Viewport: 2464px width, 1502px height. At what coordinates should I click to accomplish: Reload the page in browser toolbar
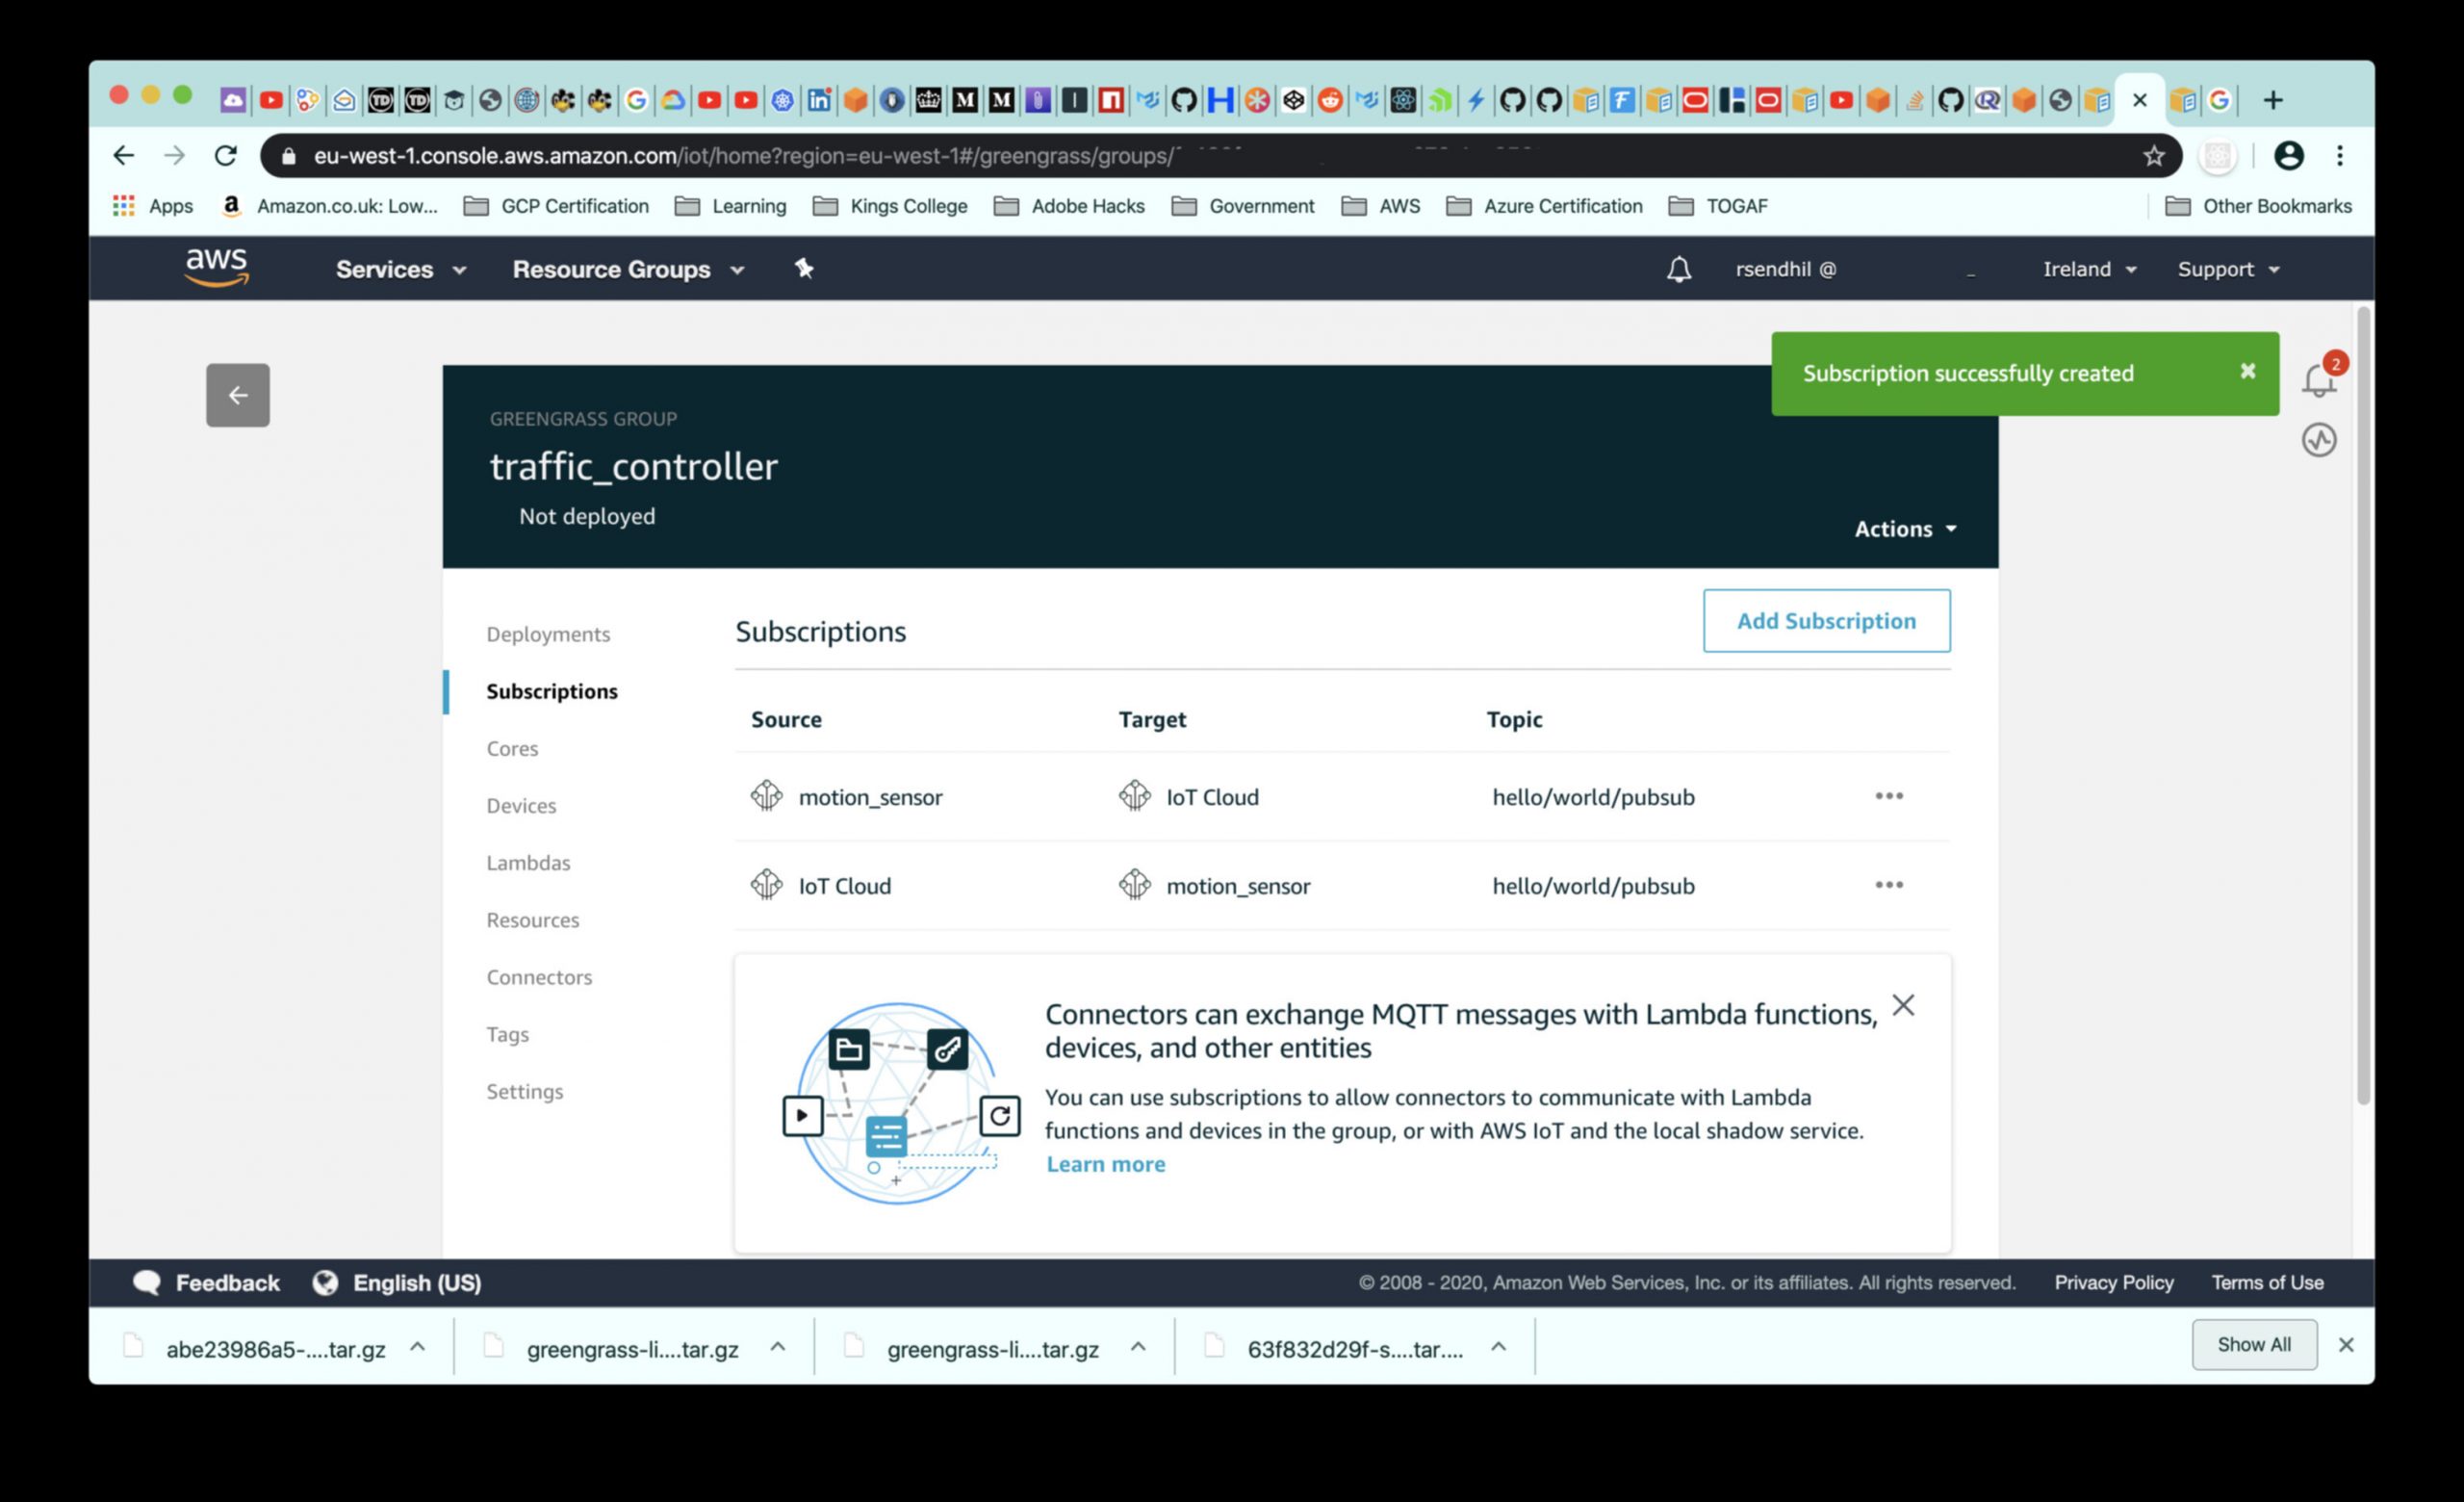[226, 156]
